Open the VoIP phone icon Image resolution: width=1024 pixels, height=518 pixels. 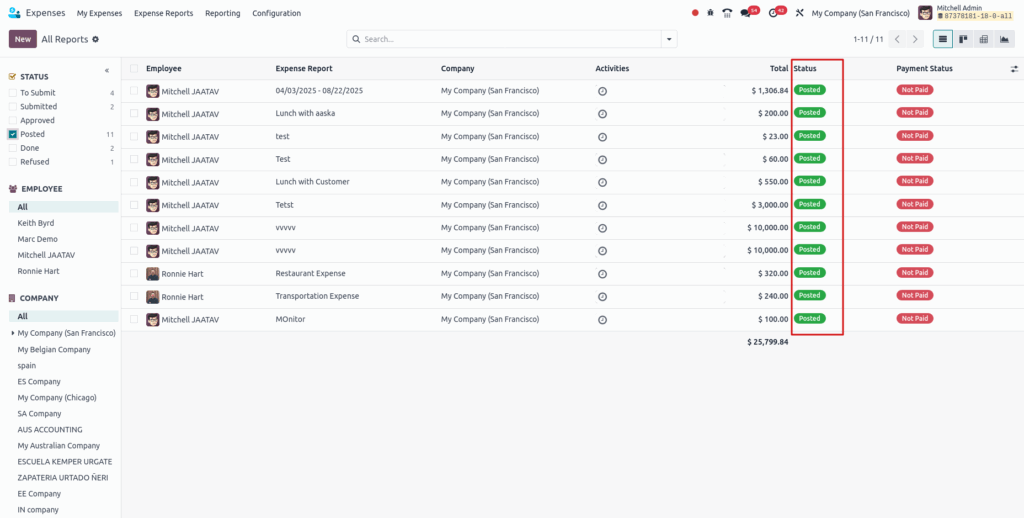727,13
